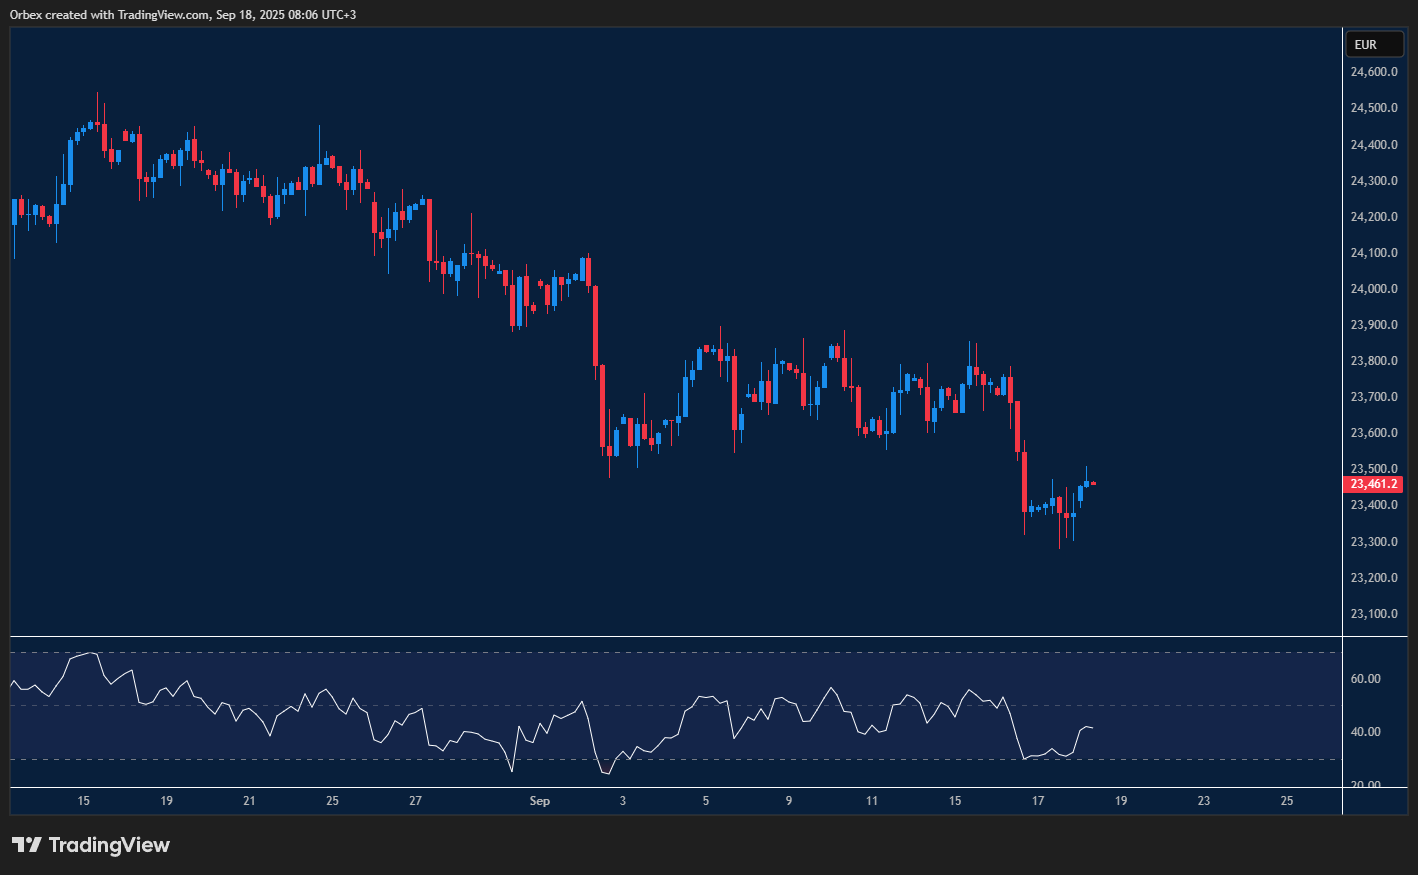Click the current price tag 23,461.2

coord(1374,484)
